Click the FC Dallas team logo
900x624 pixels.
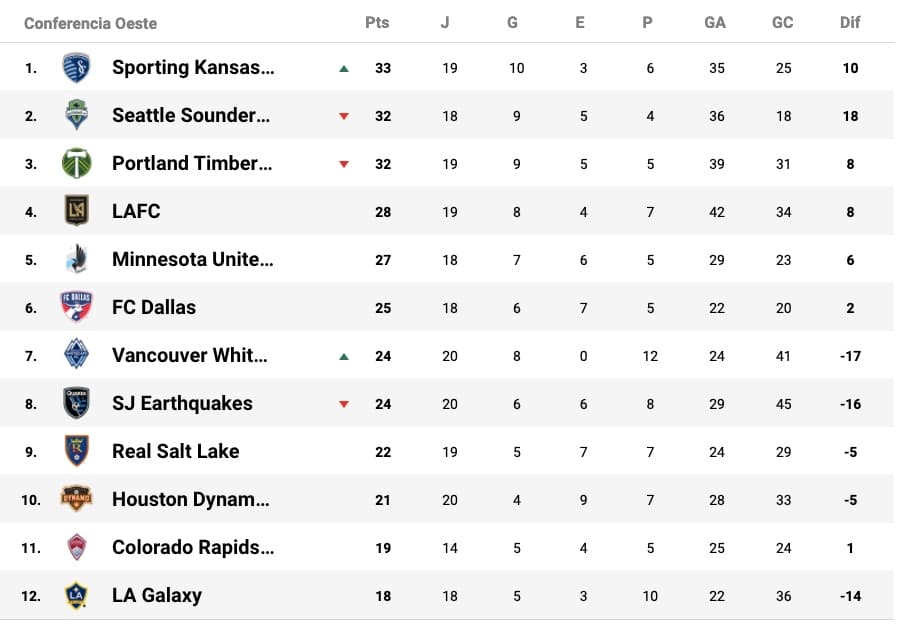point(76,307)
